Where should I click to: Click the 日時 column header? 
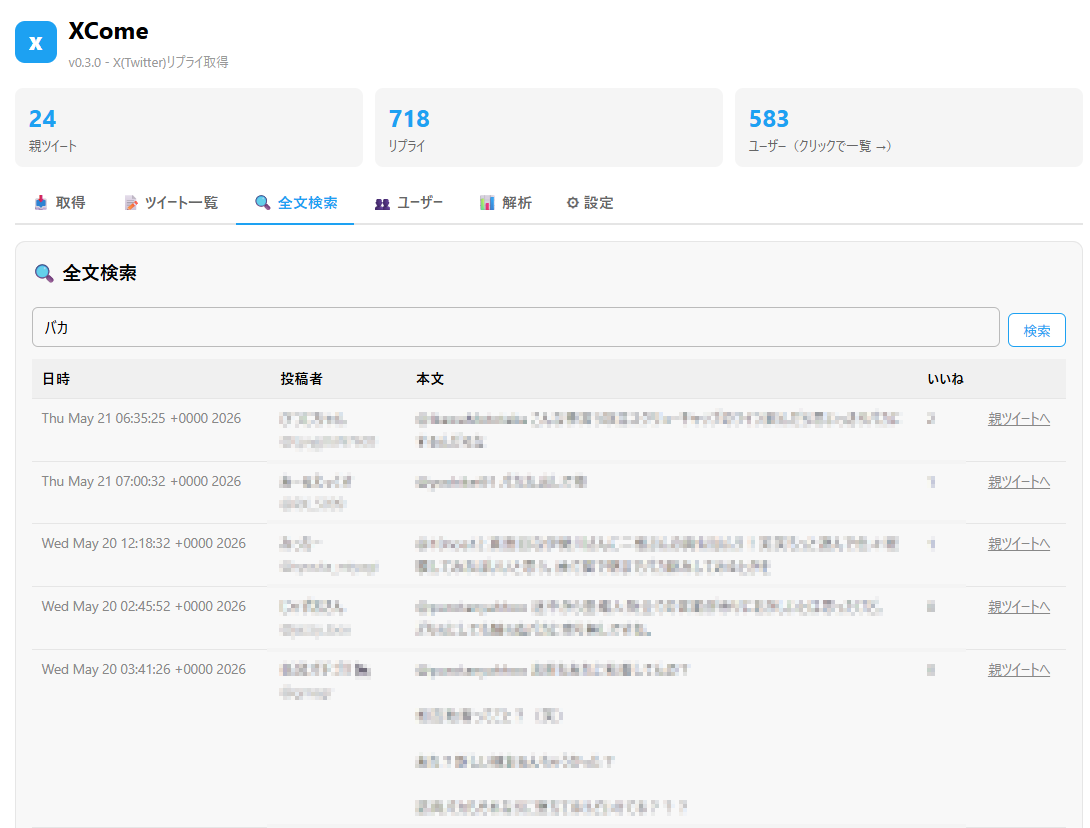(56, 379)
